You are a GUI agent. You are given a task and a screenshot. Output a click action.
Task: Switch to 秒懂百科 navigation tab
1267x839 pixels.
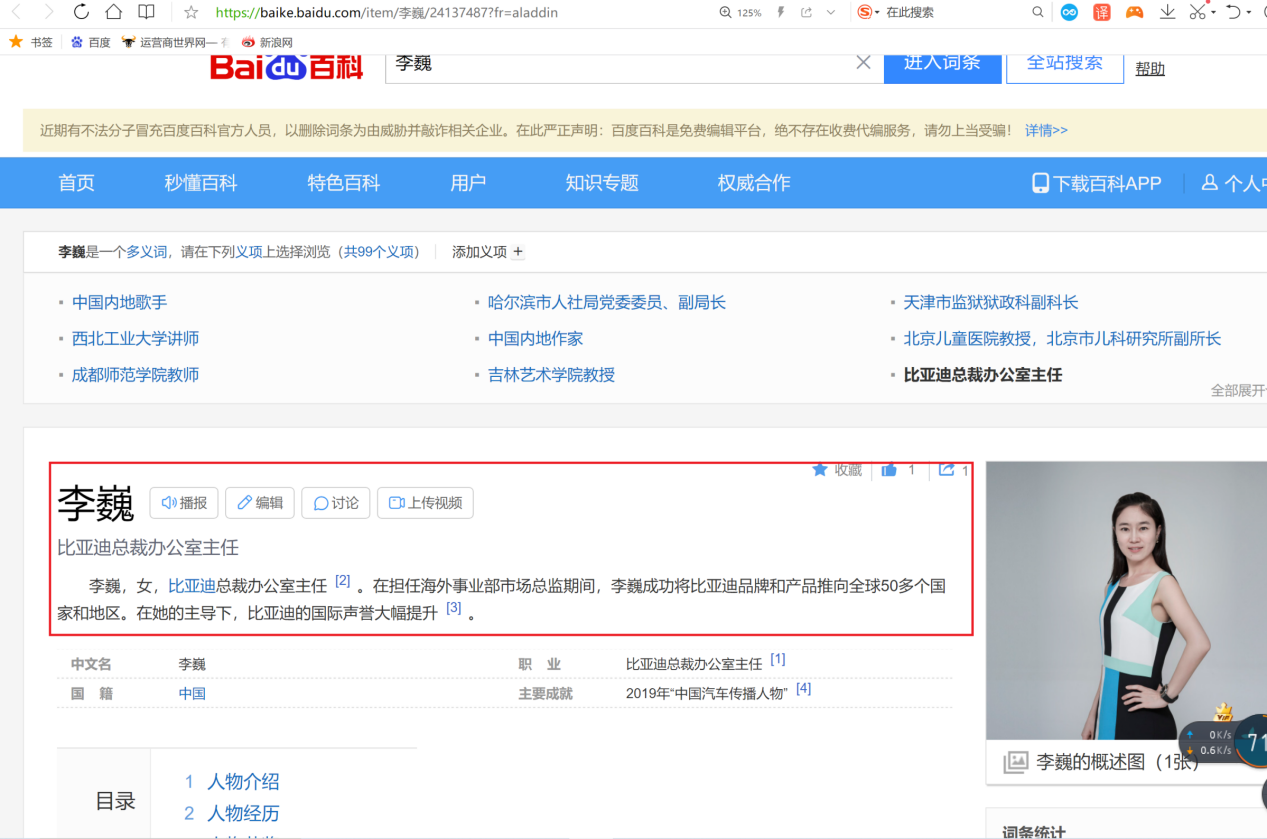(199, 182)
